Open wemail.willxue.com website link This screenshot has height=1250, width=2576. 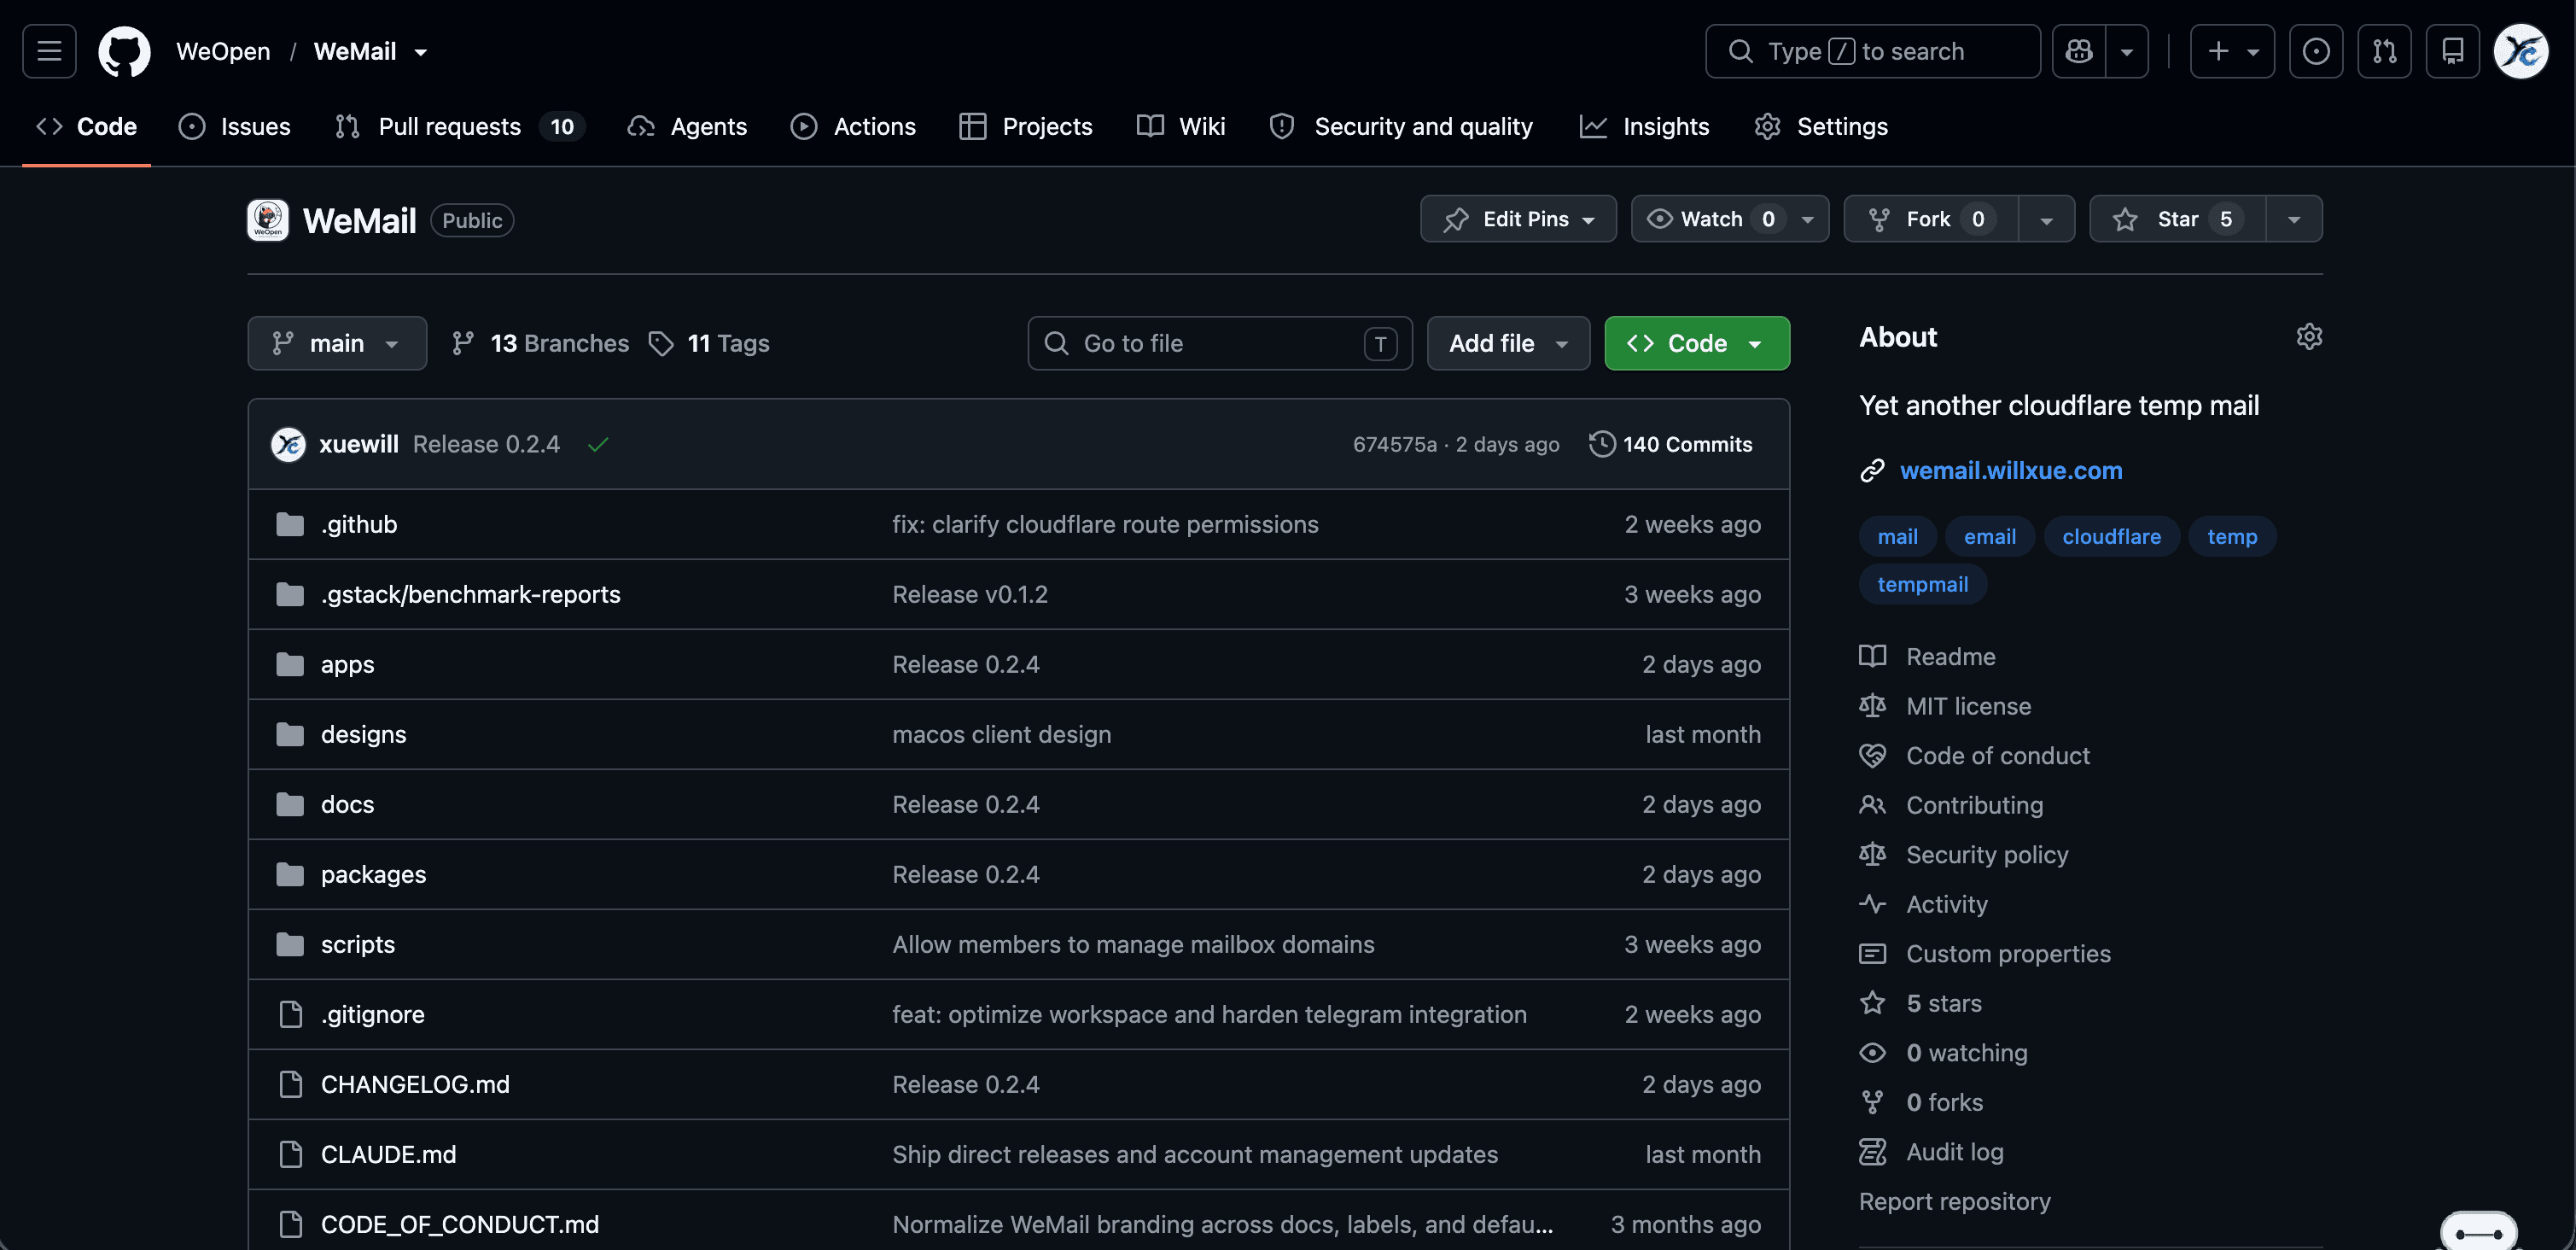point(2011,470)
